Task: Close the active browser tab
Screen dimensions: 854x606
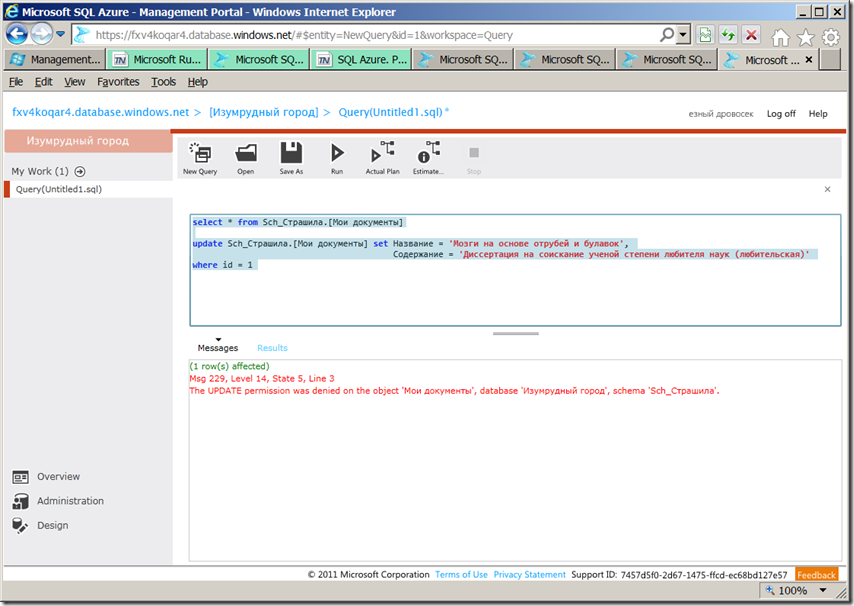Action: point(809,59)
